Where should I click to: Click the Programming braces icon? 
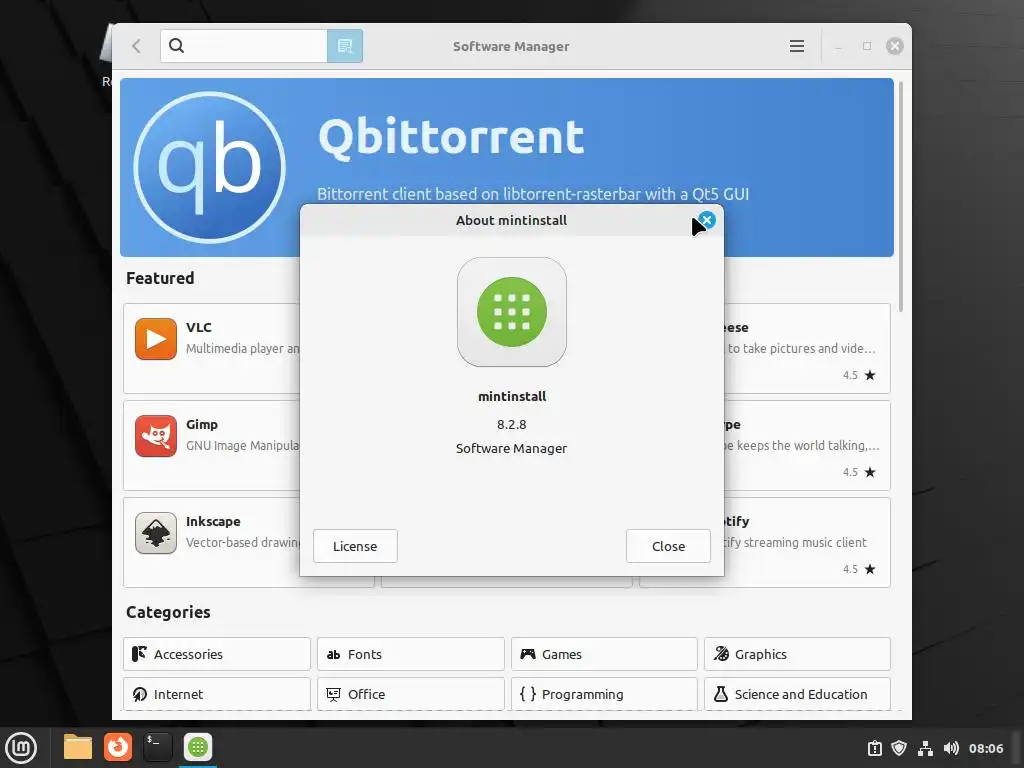(528, 694)
